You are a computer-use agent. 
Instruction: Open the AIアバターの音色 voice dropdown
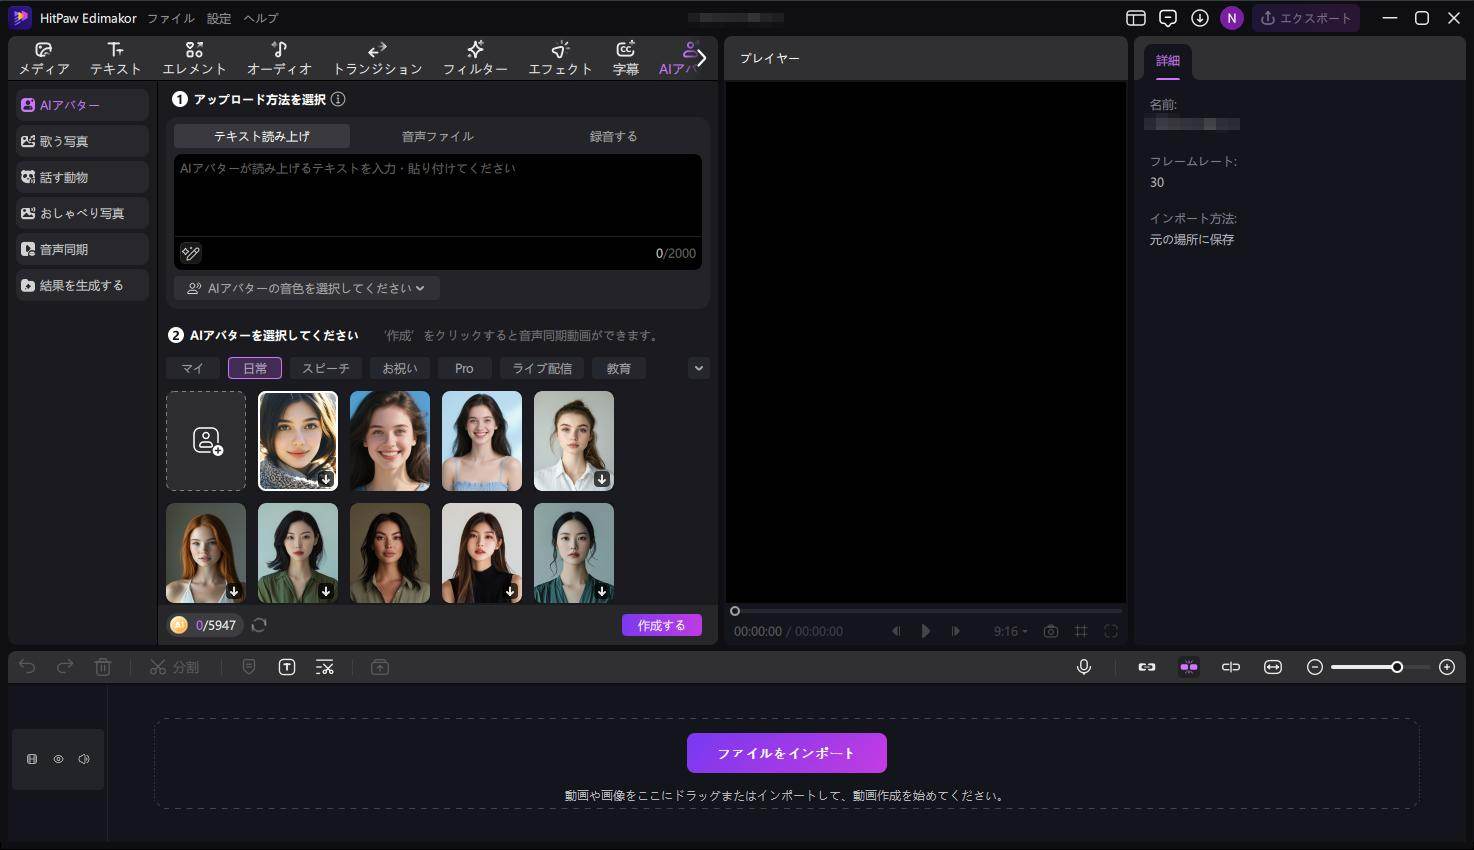point(306,288)
